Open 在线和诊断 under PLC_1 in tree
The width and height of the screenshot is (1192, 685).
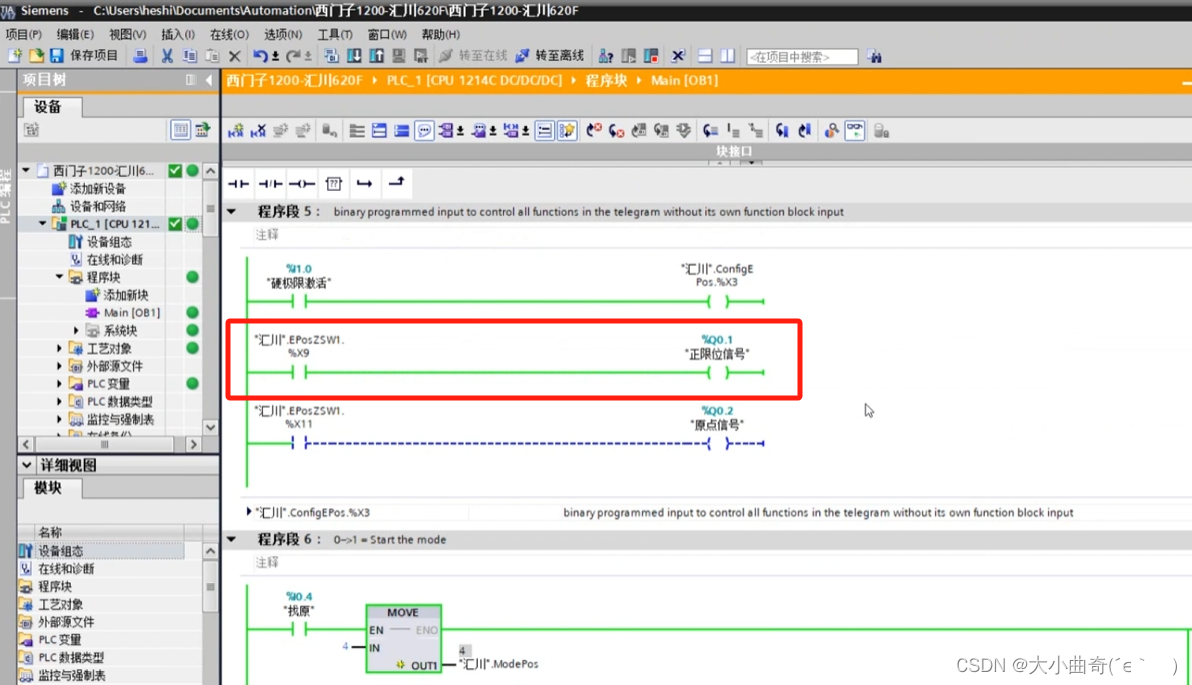114,259
